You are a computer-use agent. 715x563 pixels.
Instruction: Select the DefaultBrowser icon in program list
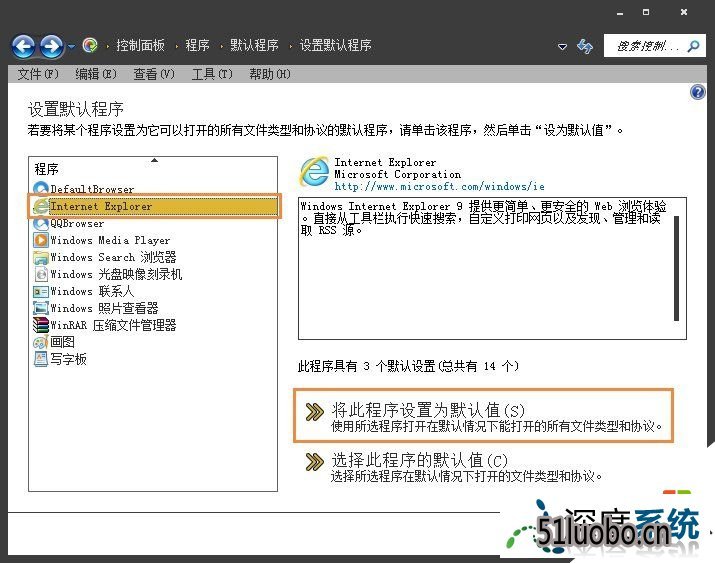[41, 189]
